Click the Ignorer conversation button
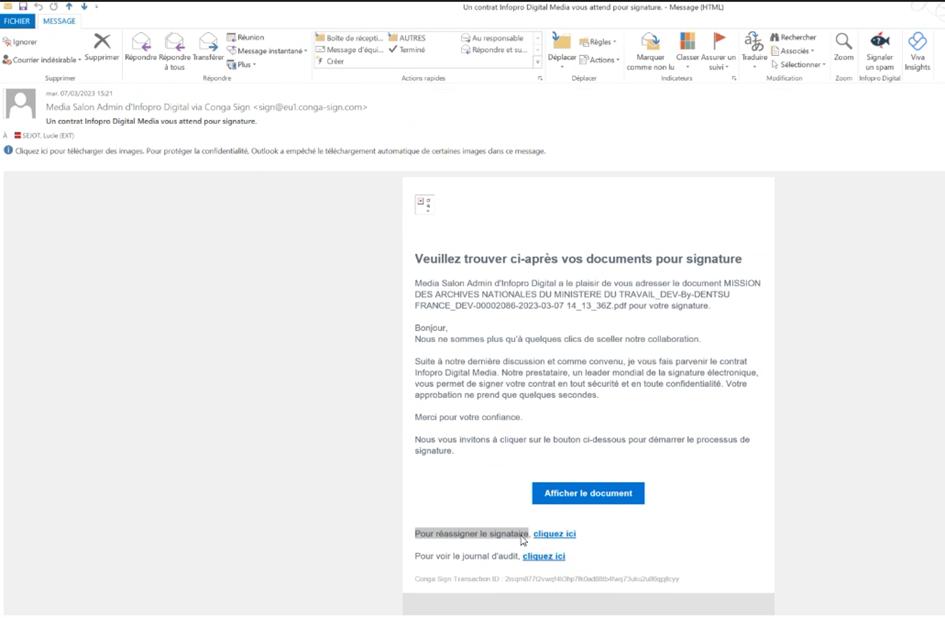This screenshot has height=618, width=945. point(20,42)
